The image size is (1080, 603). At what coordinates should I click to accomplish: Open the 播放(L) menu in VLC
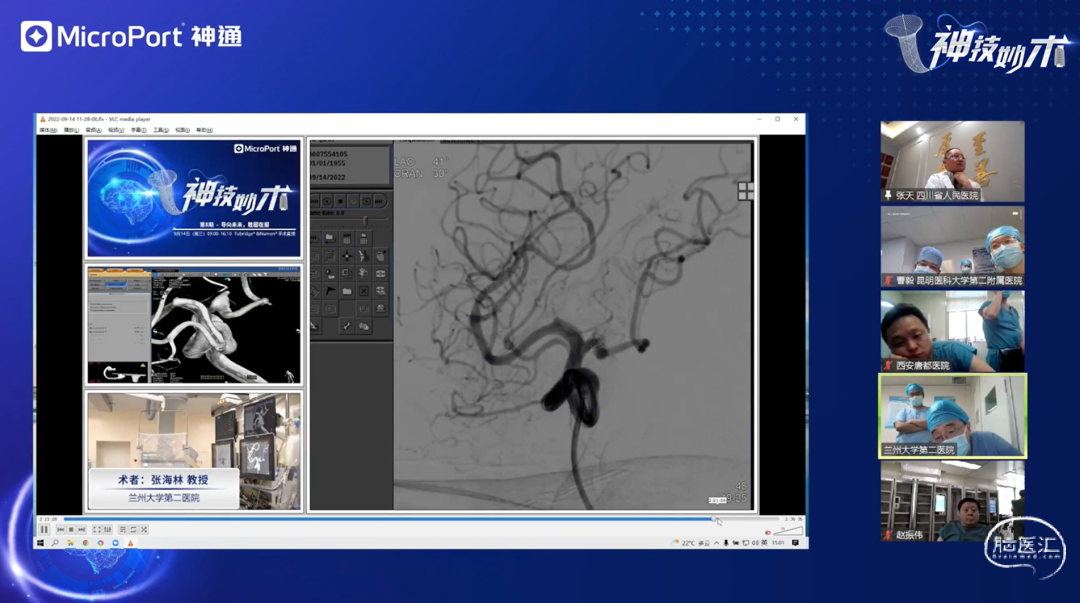tap(72, 130)
